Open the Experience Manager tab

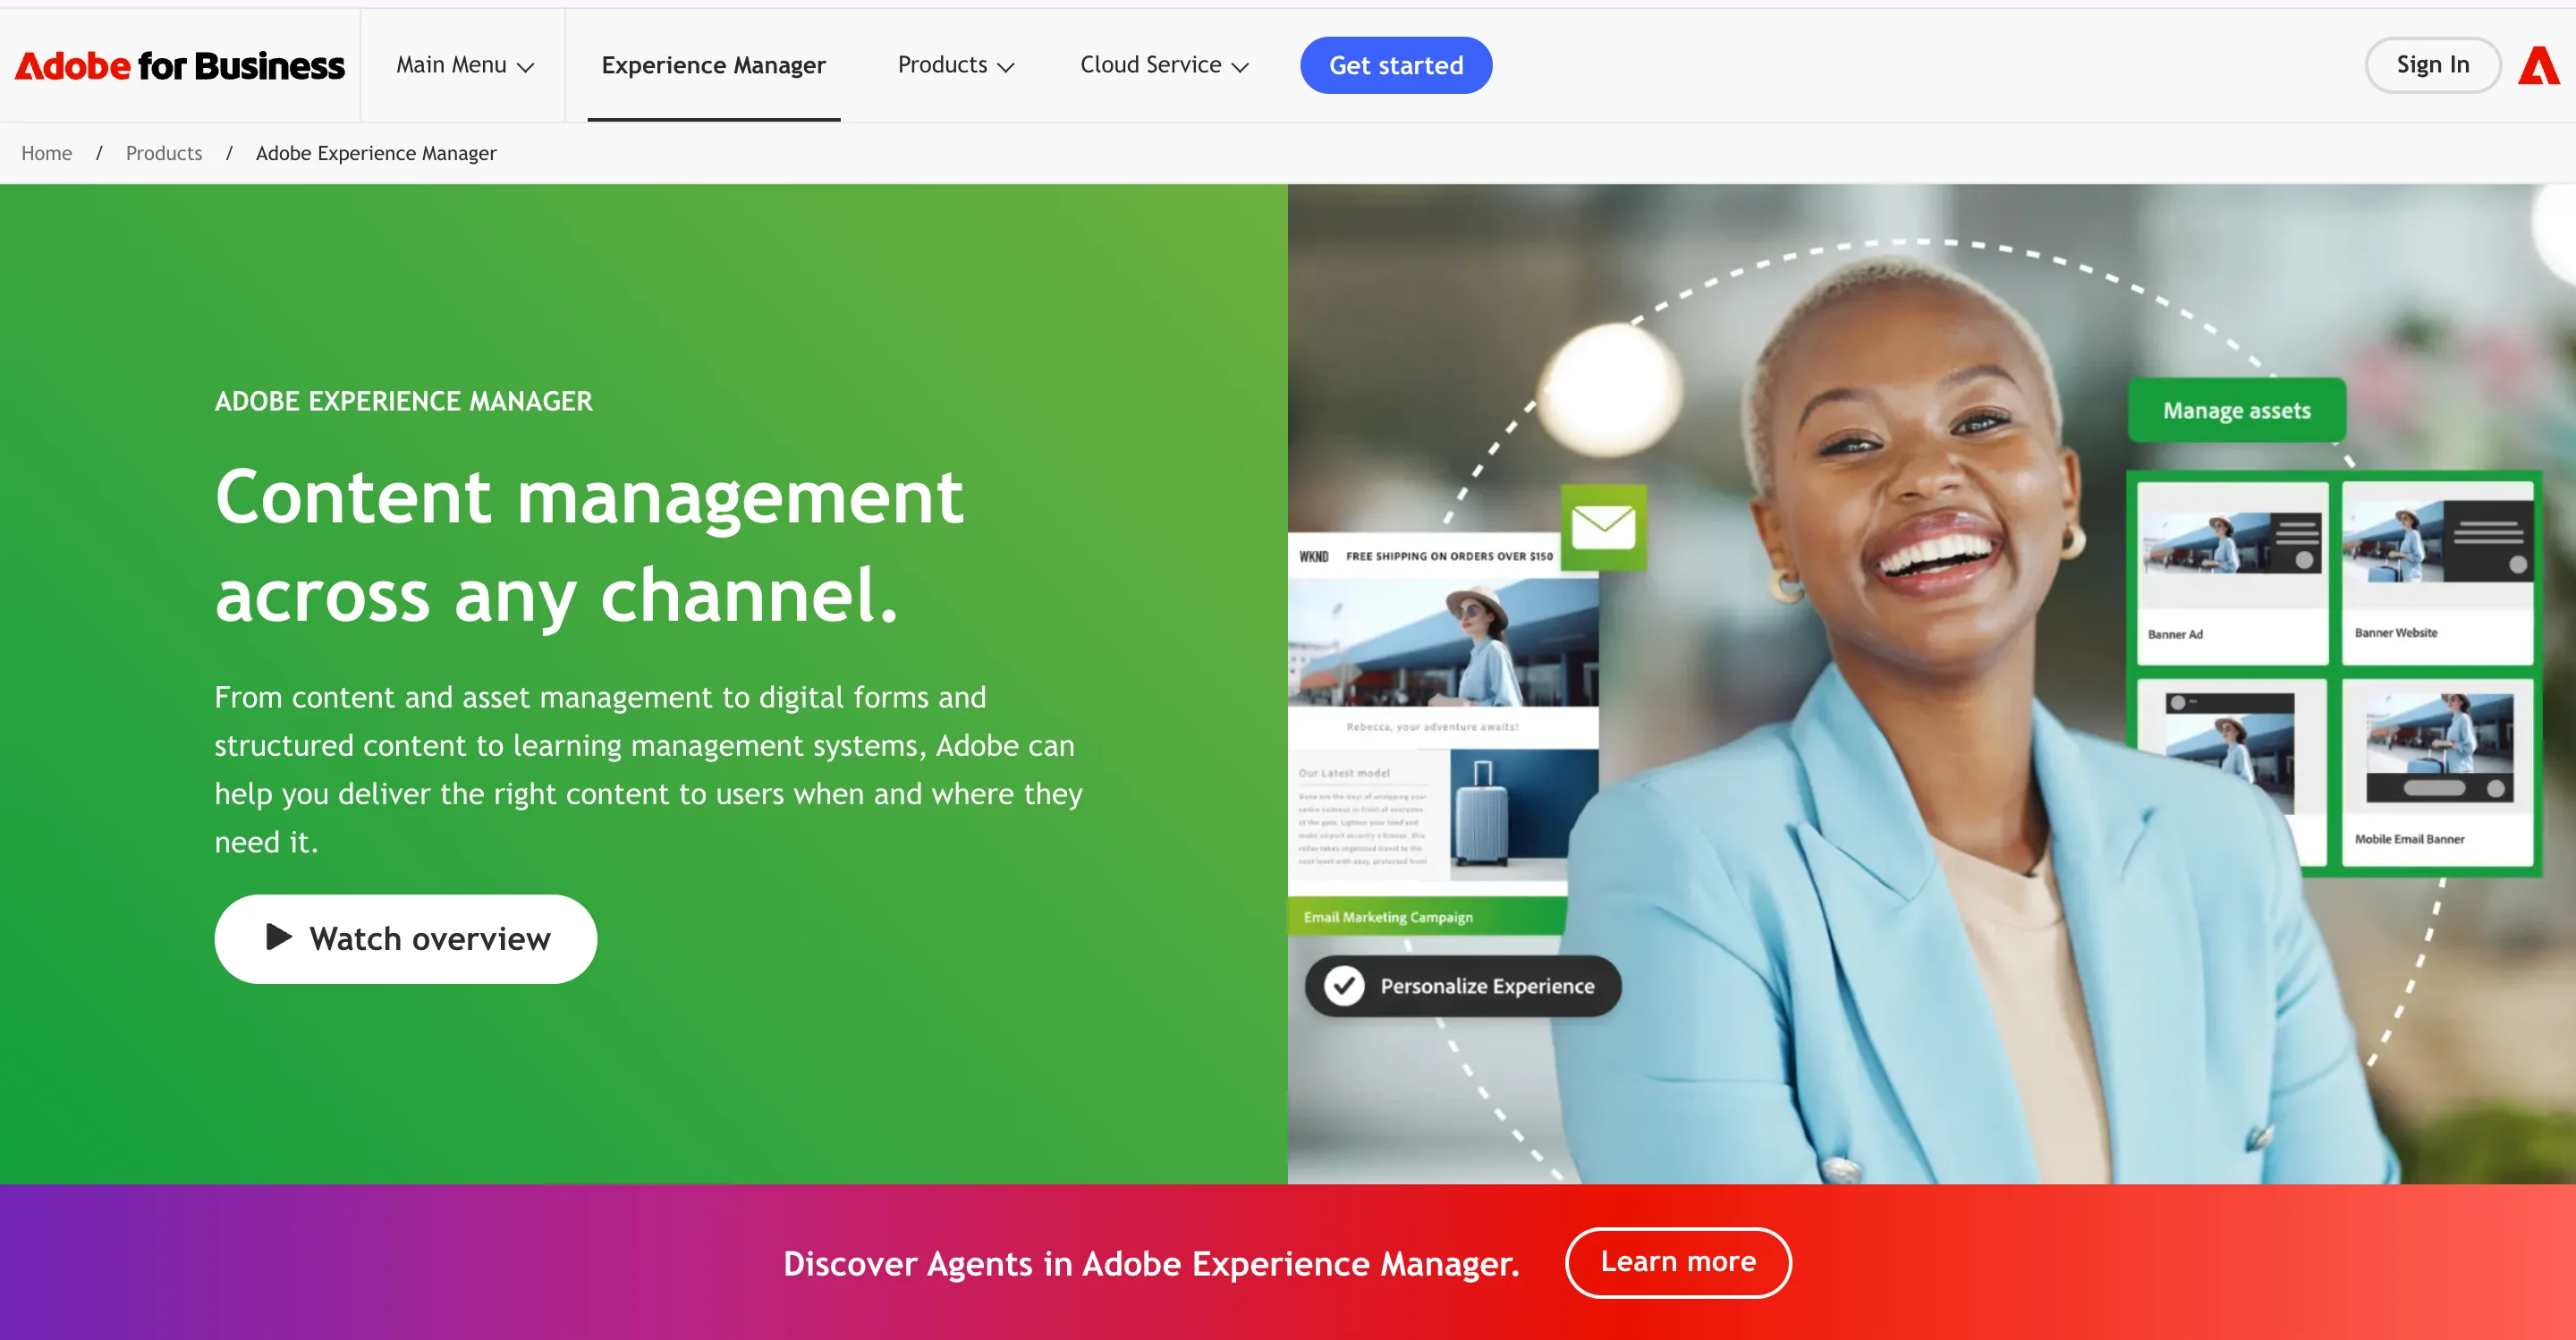[x=713, y=66]
